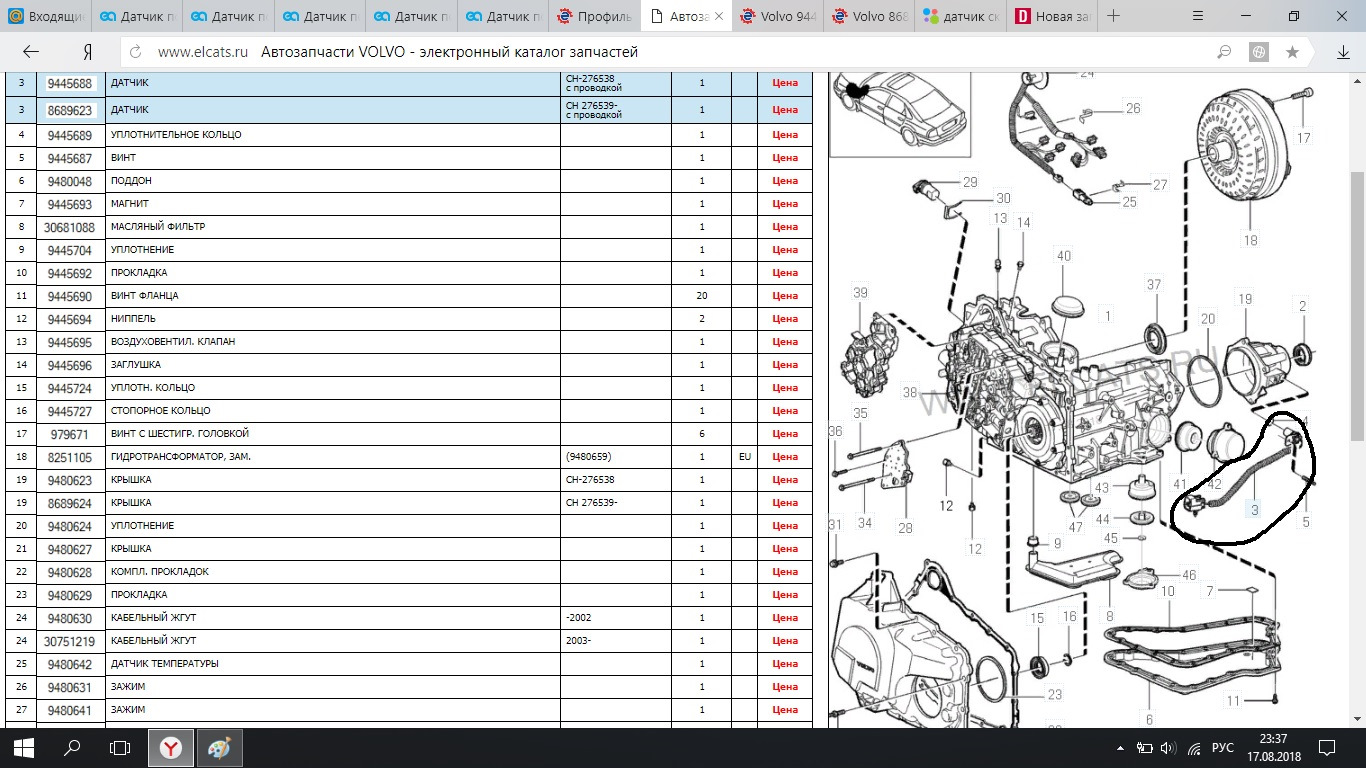Open the Wi-Fi network tray icon
Image resolution: width=1366 pixels, height=768 pixels.
[1192, 748]
